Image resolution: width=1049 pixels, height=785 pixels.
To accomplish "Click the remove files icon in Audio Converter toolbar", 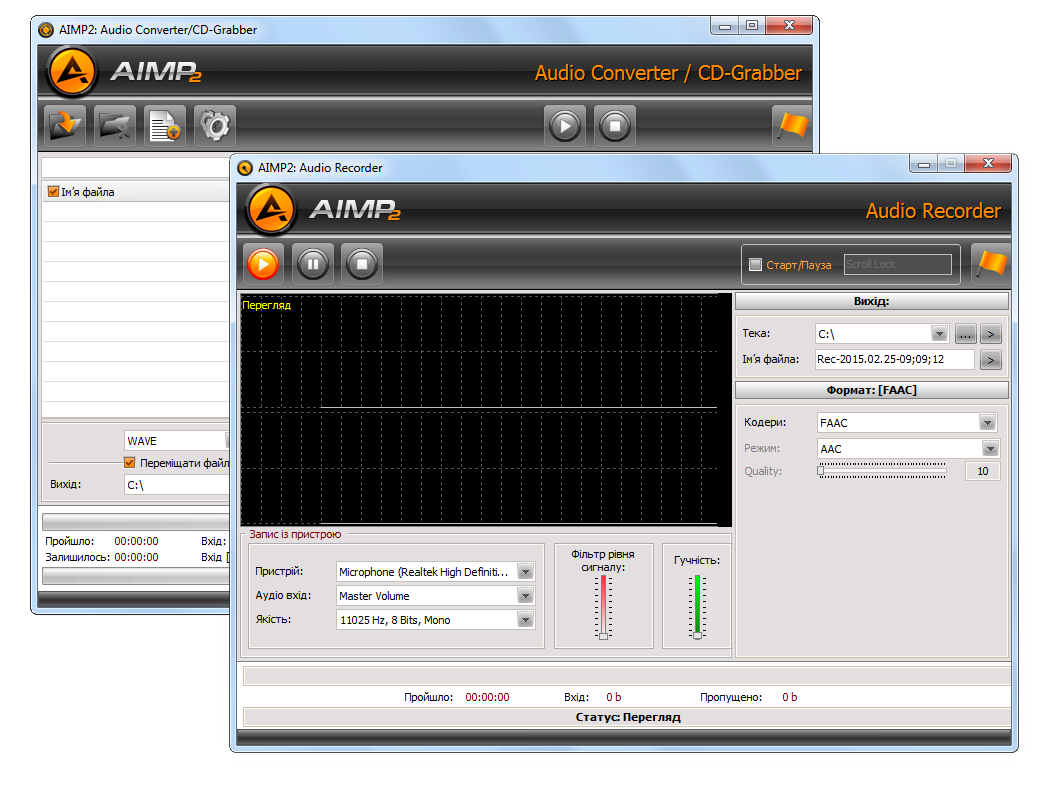I will point(114,126).
